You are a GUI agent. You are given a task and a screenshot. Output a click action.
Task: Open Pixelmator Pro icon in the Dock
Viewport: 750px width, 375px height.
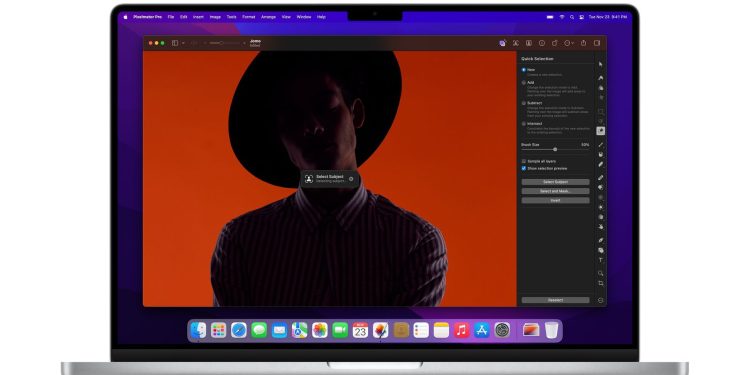pyautogui.click(x=380, y=330)
